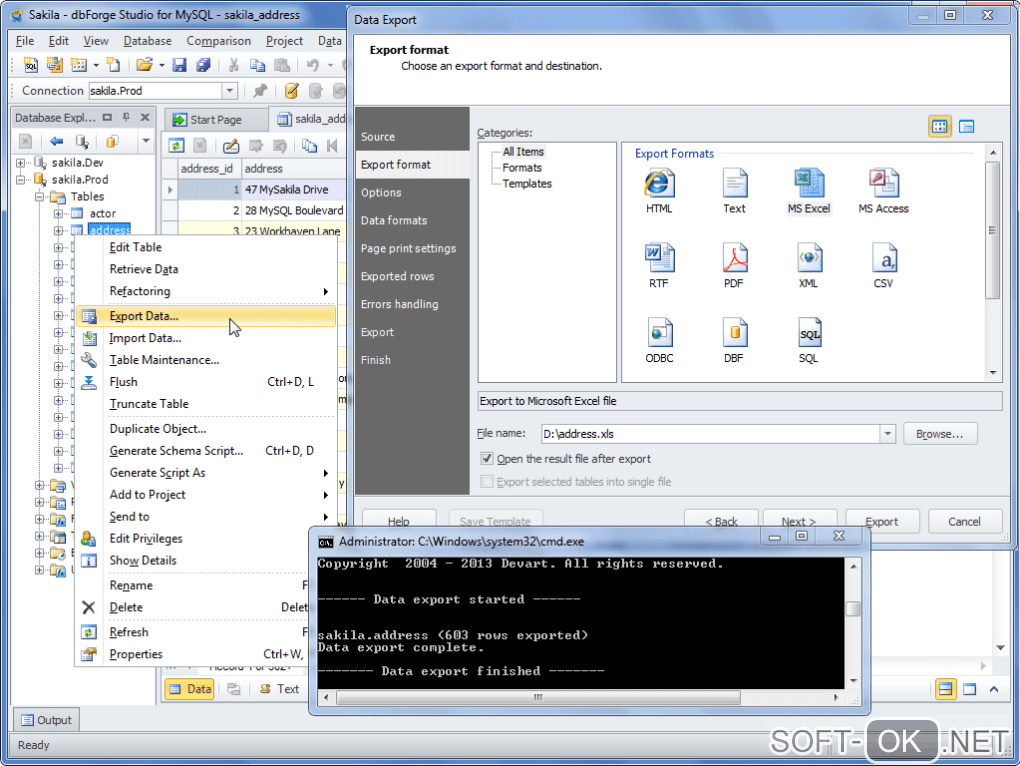1020x766 pixels.
Task: Click Cancel in Data Export dialog
Action: click(x=964, y=521)
